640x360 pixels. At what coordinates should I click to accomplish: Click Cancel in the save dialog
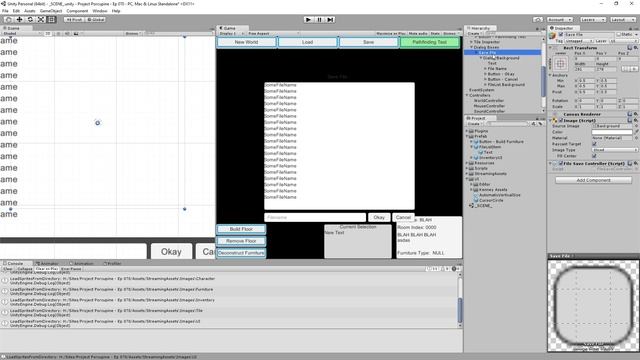click(x=403, y=218)
